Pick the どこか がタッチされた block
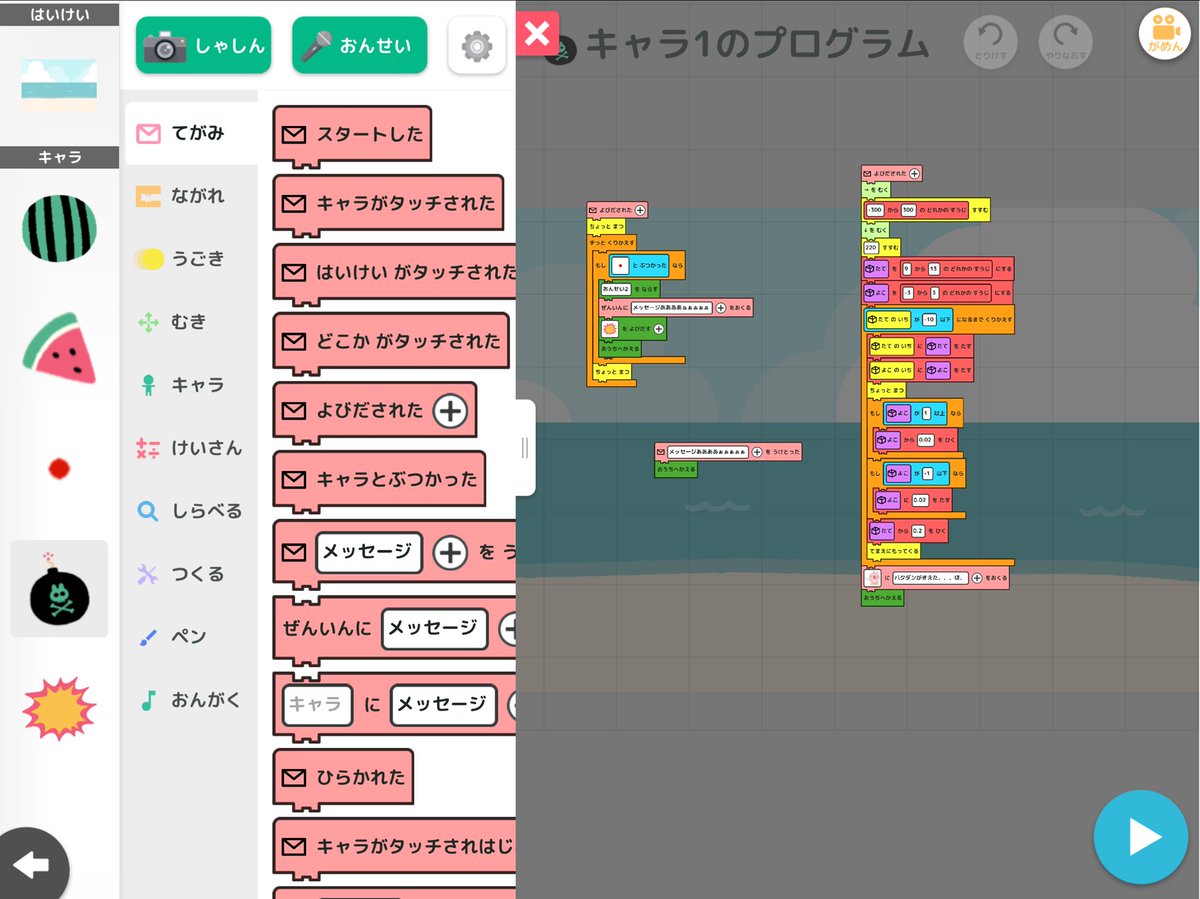Screen dimensions: 1200x899 391,341
